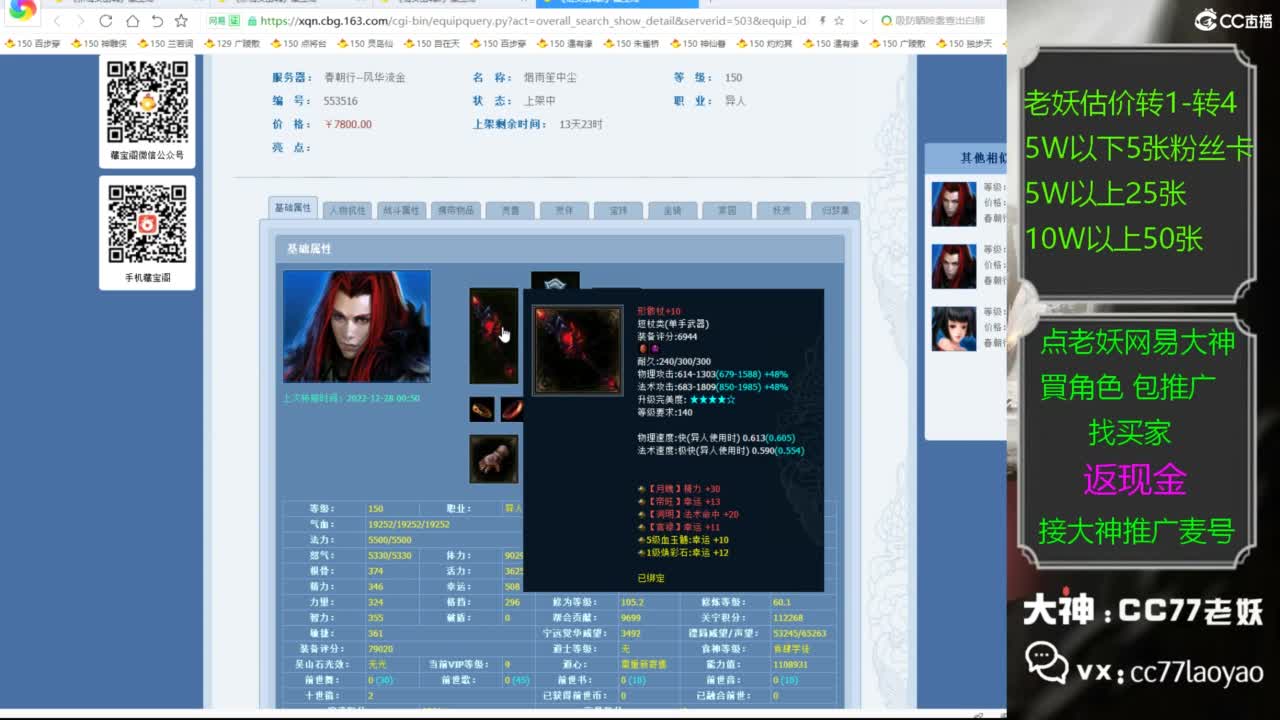Screen dimensions: 1280x720
Task: Click the large weapon image in tooltip
Action: click(x=578, y=350)
